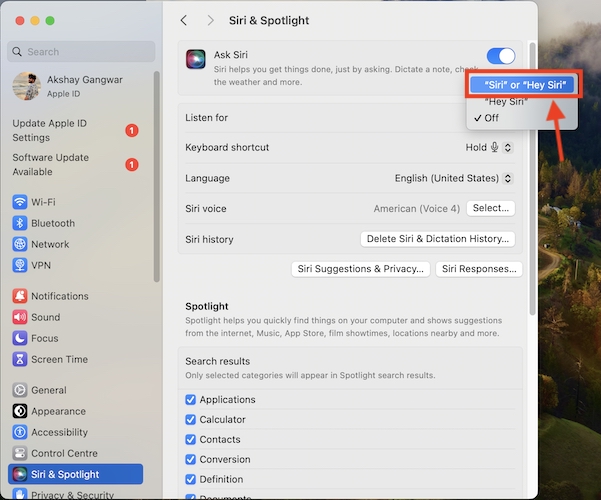Choose "Siri" or "Hey Siri" option

tap(522, 84)
